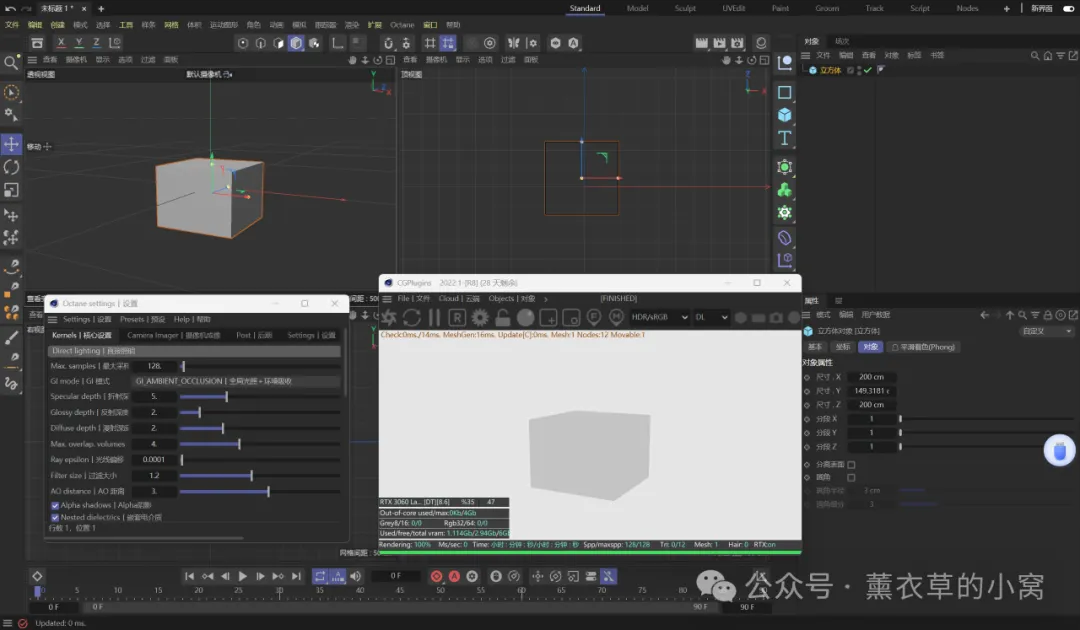Toggle Z axis lock icon
Image resolution: width=1080 pixels, height=630 pixels.
pos(96,43)
